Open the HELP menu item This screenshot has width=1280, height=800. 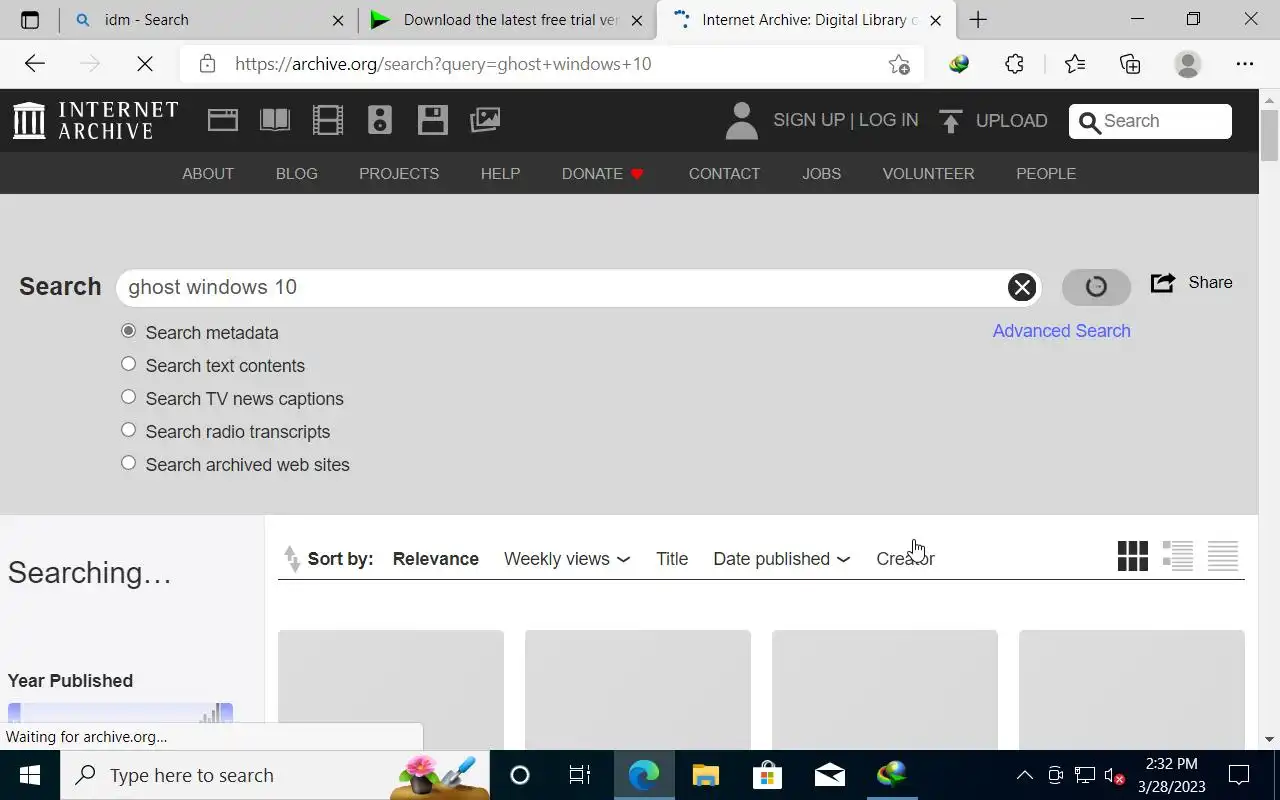500,173
